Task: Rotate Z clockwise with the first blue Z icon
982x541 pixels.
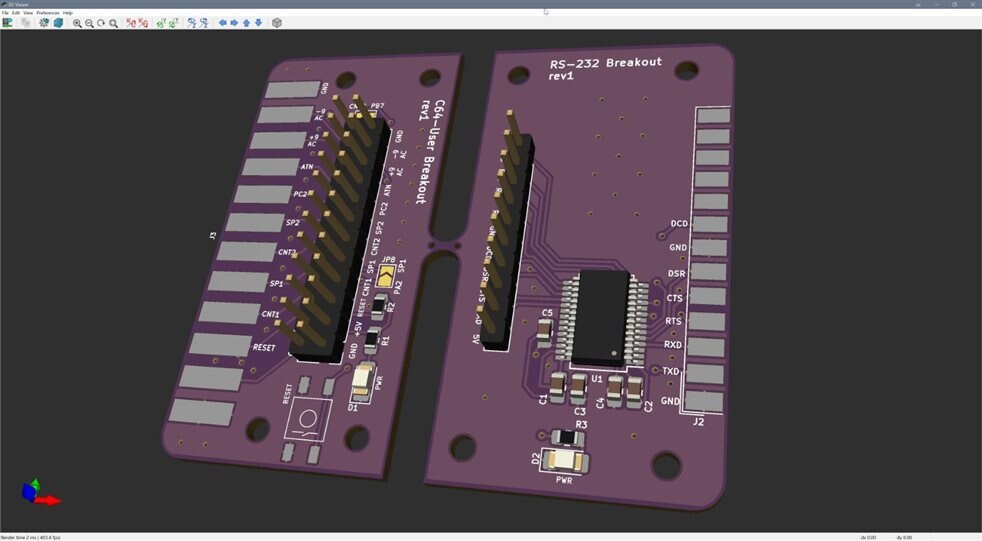Action: tap(191, 23)
